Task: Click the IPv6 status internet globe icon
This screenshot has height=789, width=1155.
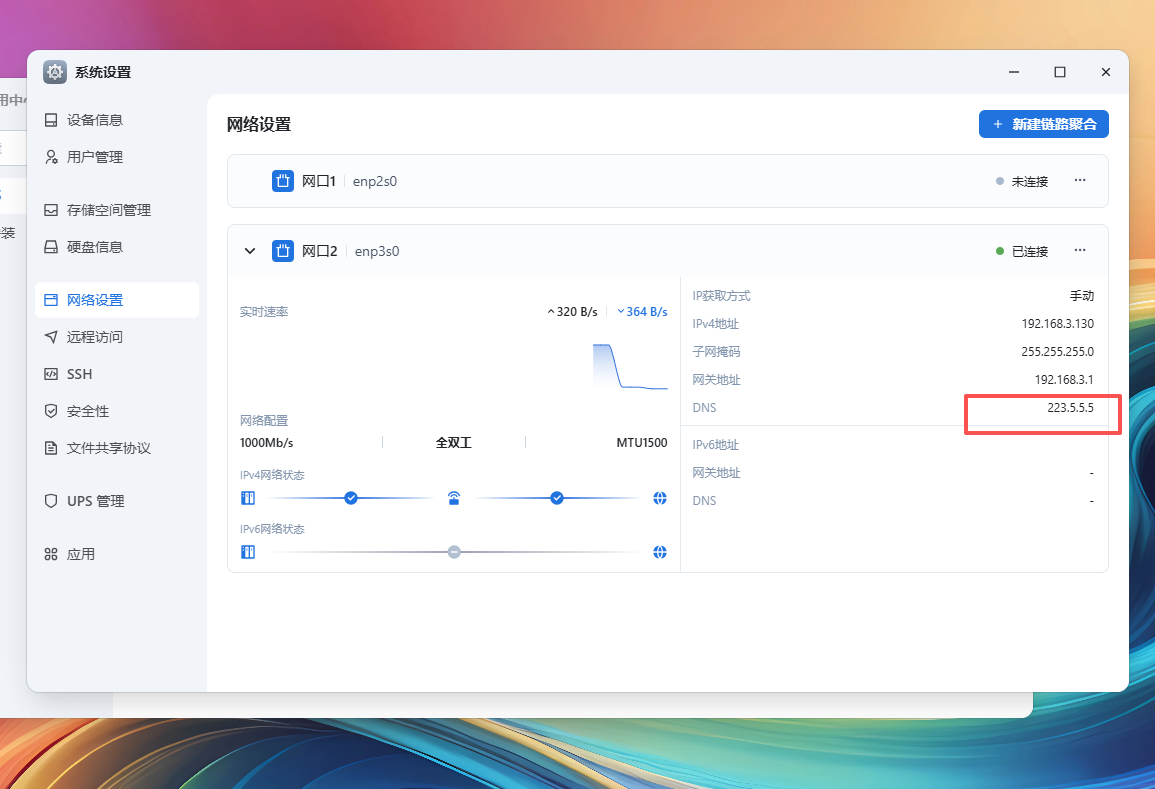Action: coord(660,552)
